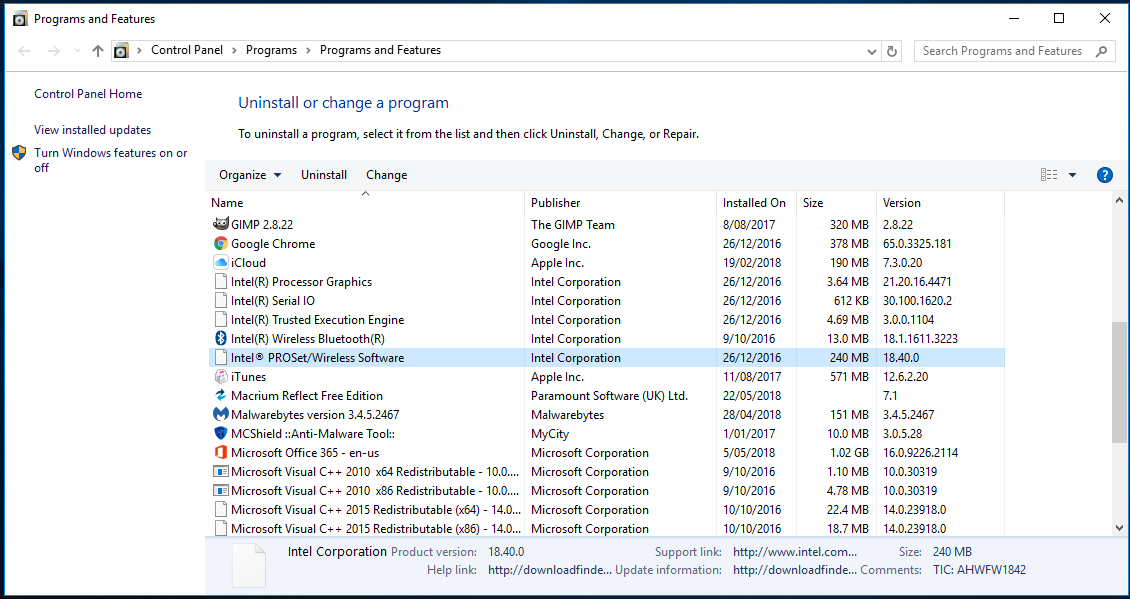Click the Control Panel icon in address bar

tap(121, 50)
